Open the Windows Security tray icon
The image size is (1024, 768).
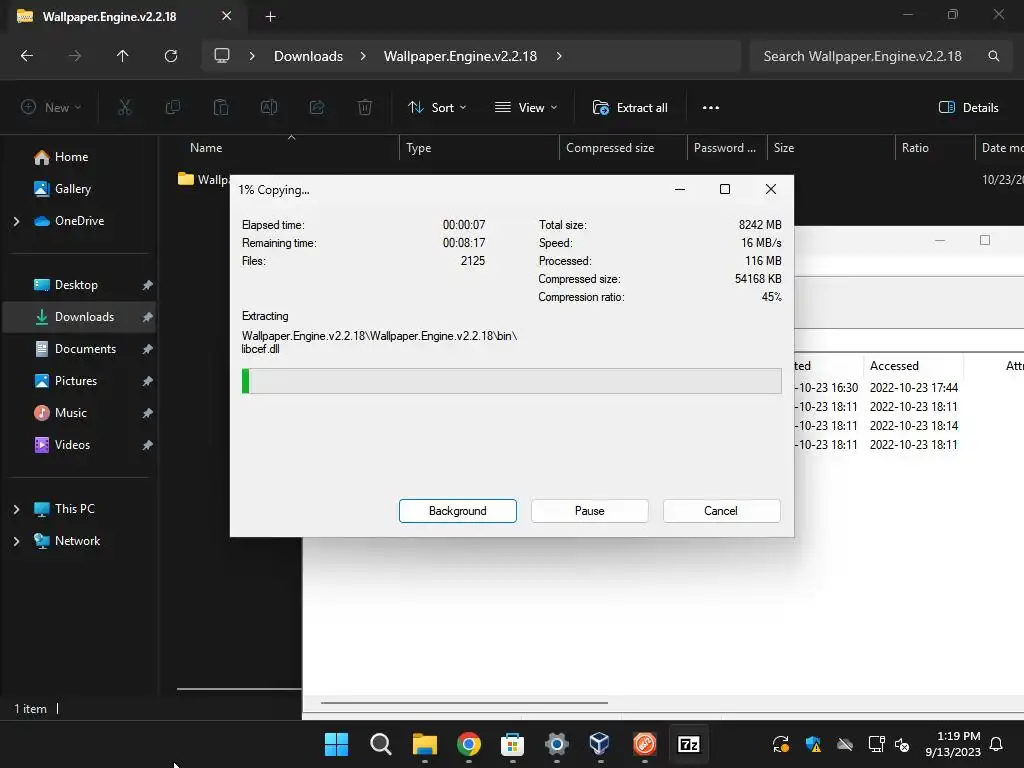tap(813, 744)
